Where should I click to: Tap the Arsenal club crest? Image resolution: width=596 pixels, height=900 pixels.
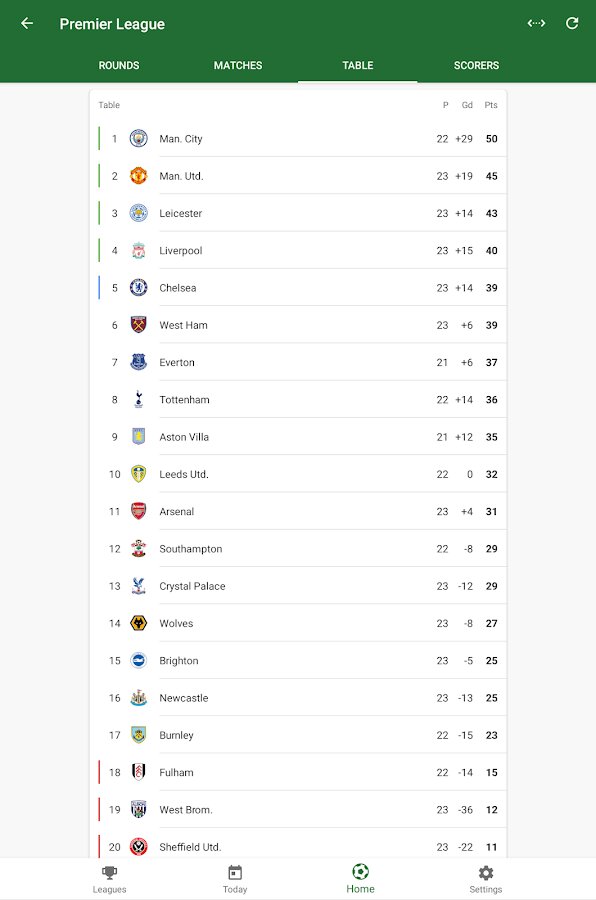click(138, 511)
